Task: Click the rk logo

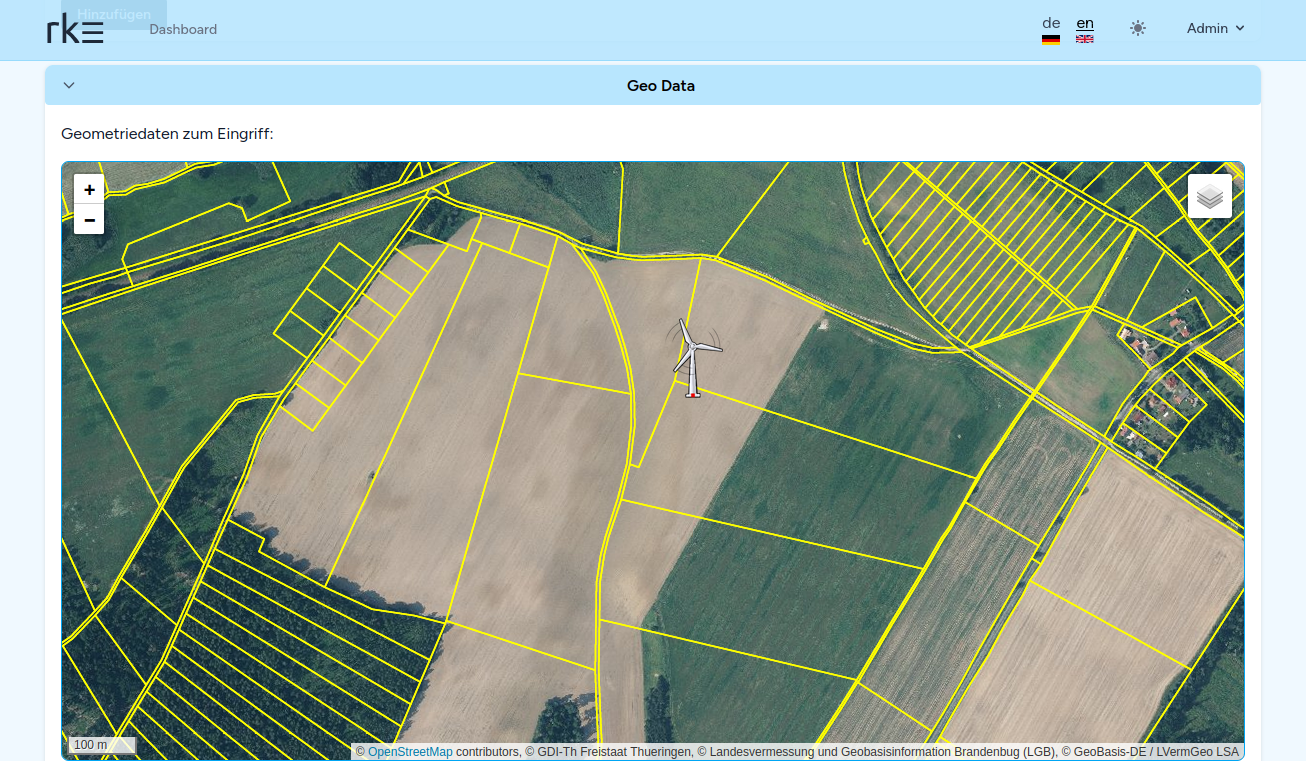Action: coord(75,30)
